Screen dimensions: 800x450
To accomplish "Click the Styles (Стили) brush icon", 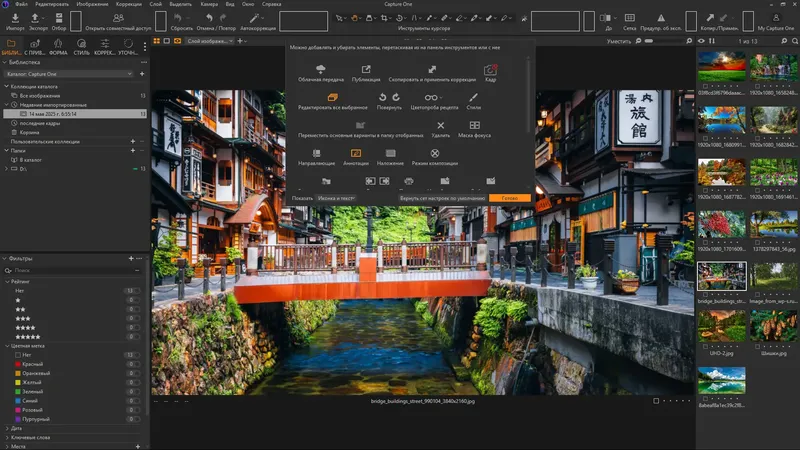I will pyautogui.click(x=474, y=97).
